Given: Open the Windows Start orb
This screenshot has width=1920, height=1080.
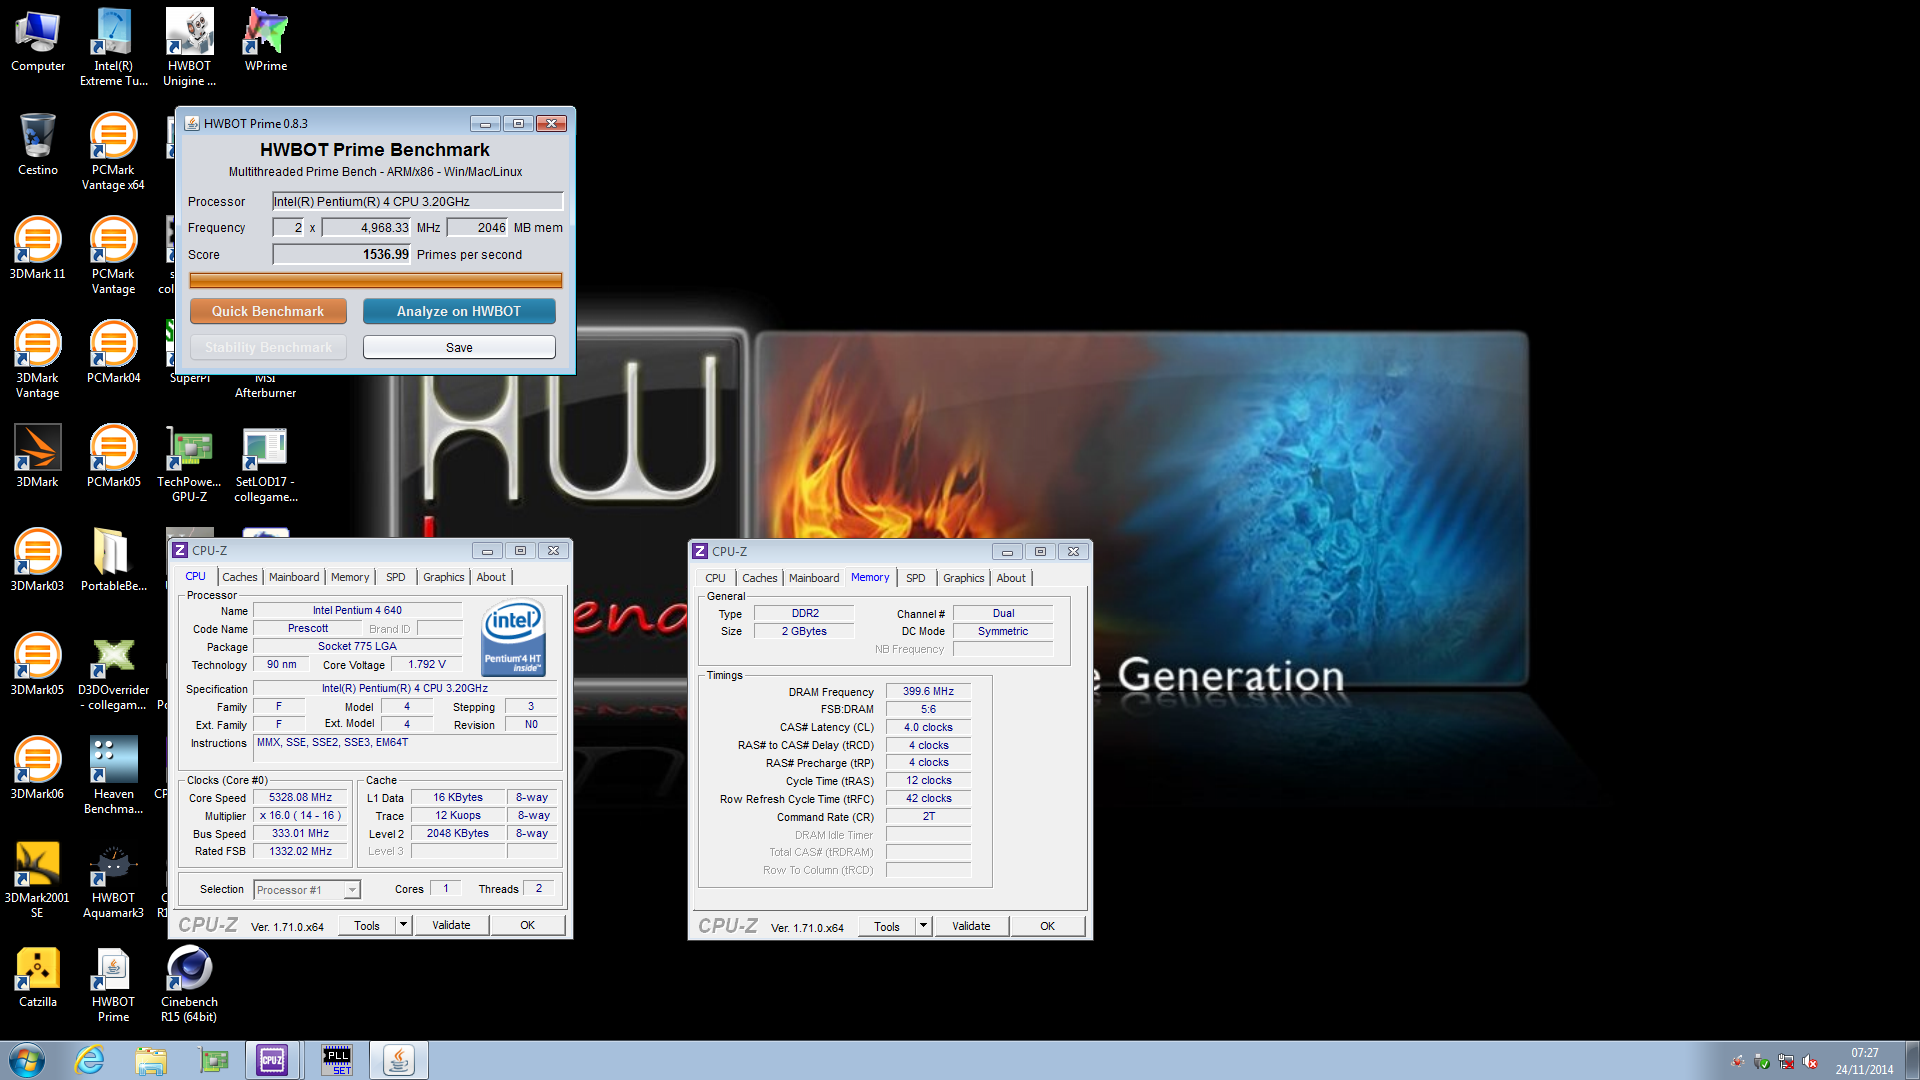Looking at the screenshot, I should [x=27, y=1060].
